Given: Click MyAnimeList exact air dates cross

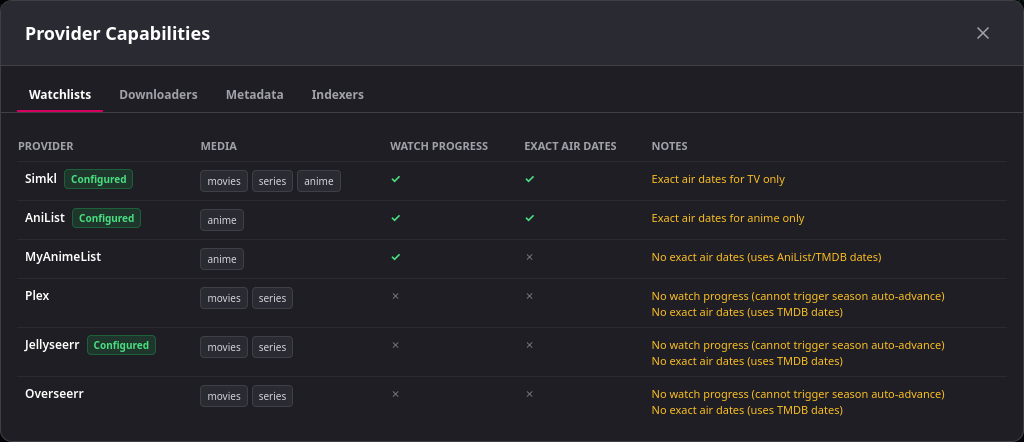Looking at the screenshot, I should (530, 257).
